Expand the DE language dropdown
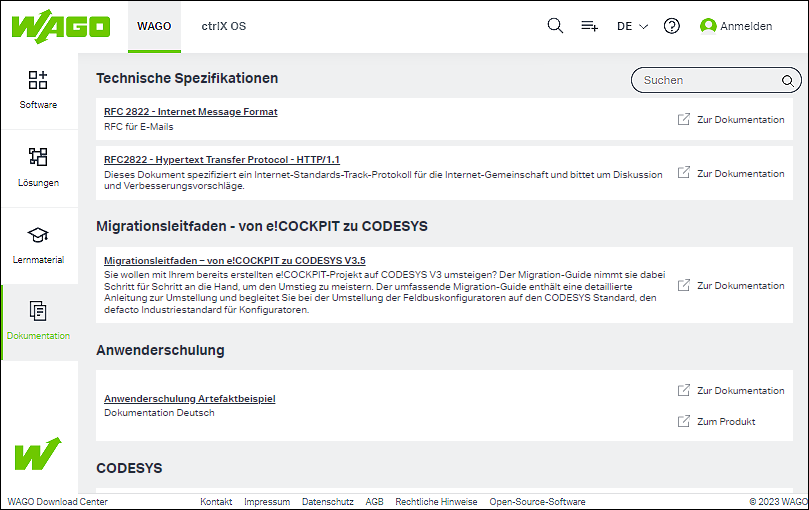 click(x=632, y=26)
